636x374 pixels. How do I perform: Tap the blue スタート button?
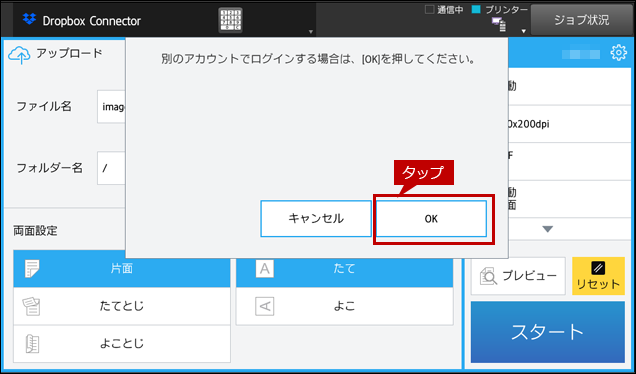548,332
